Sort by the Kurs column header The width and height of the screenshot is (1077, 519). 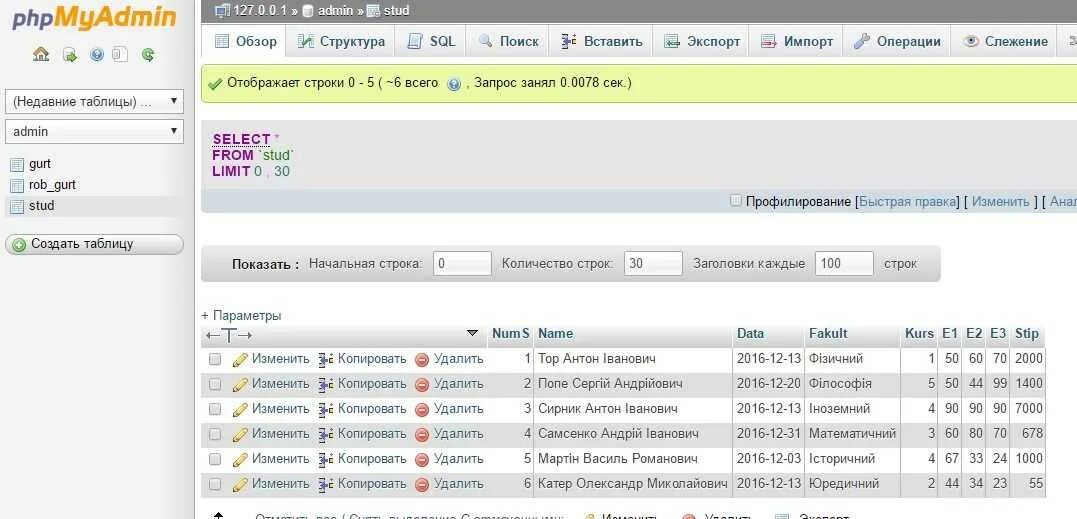(x=919, y=334)
